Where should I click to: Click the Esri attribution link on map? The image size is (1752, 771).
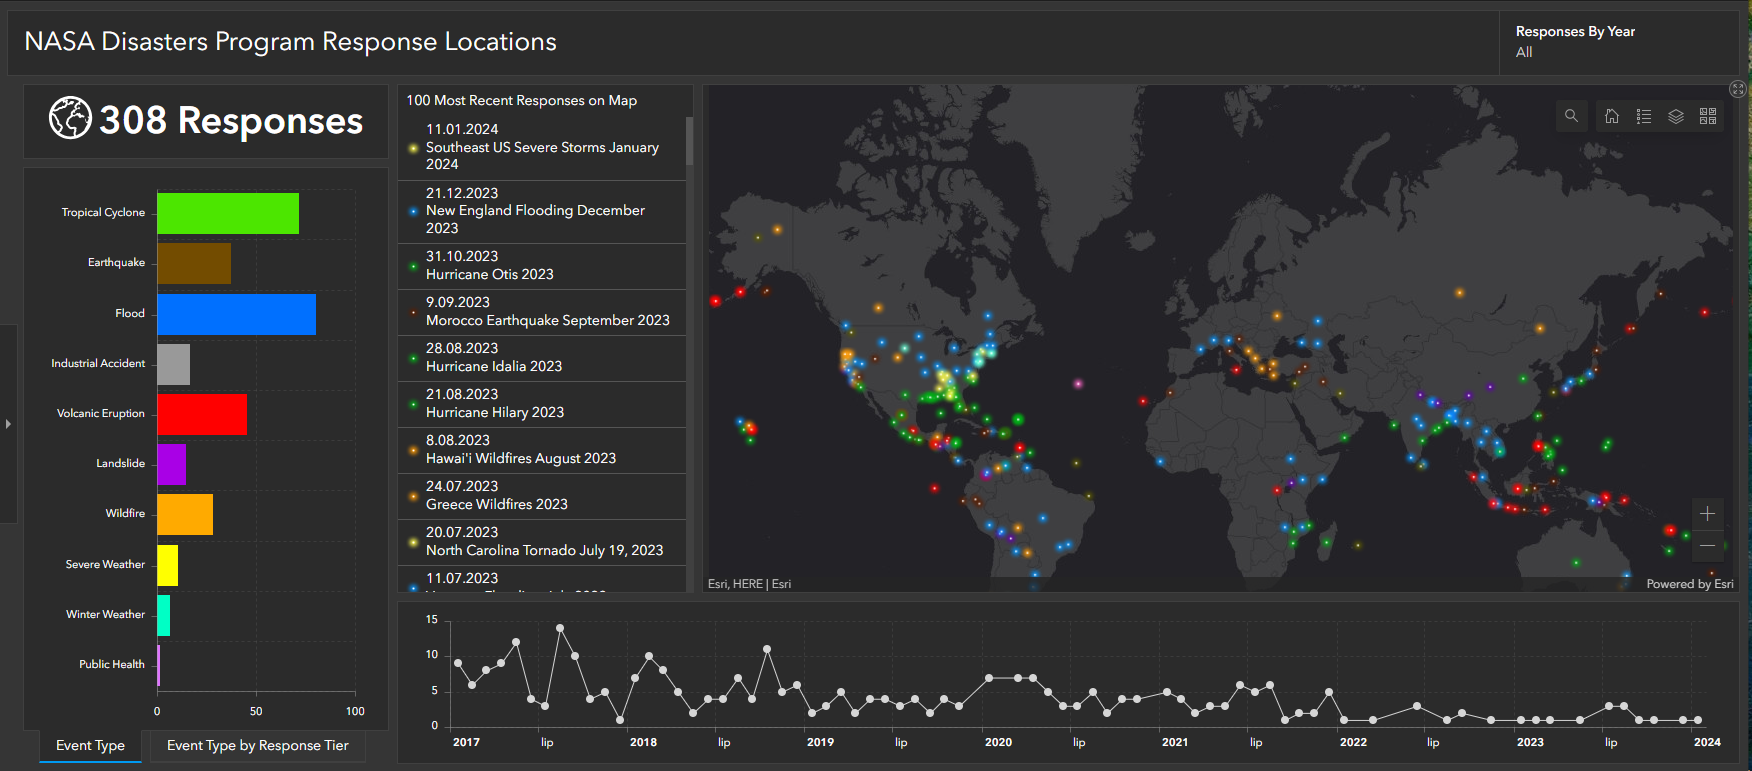click(749, 584)
